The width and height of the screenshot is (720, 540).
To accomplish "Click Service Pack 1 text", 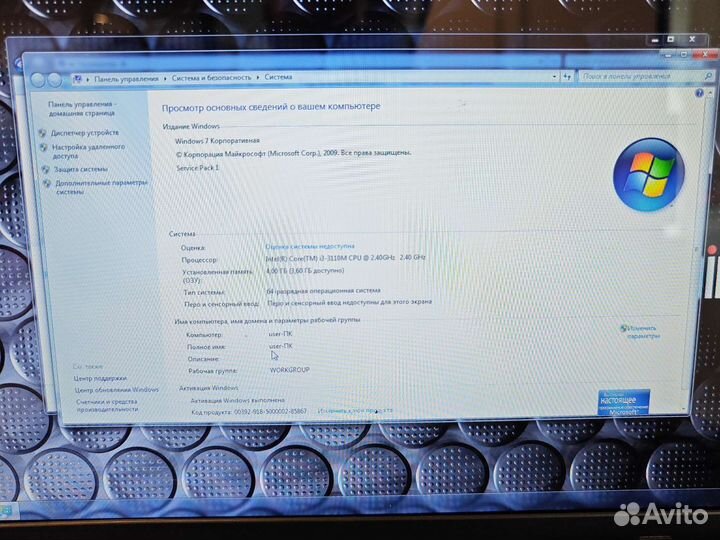I will (197, 168).
